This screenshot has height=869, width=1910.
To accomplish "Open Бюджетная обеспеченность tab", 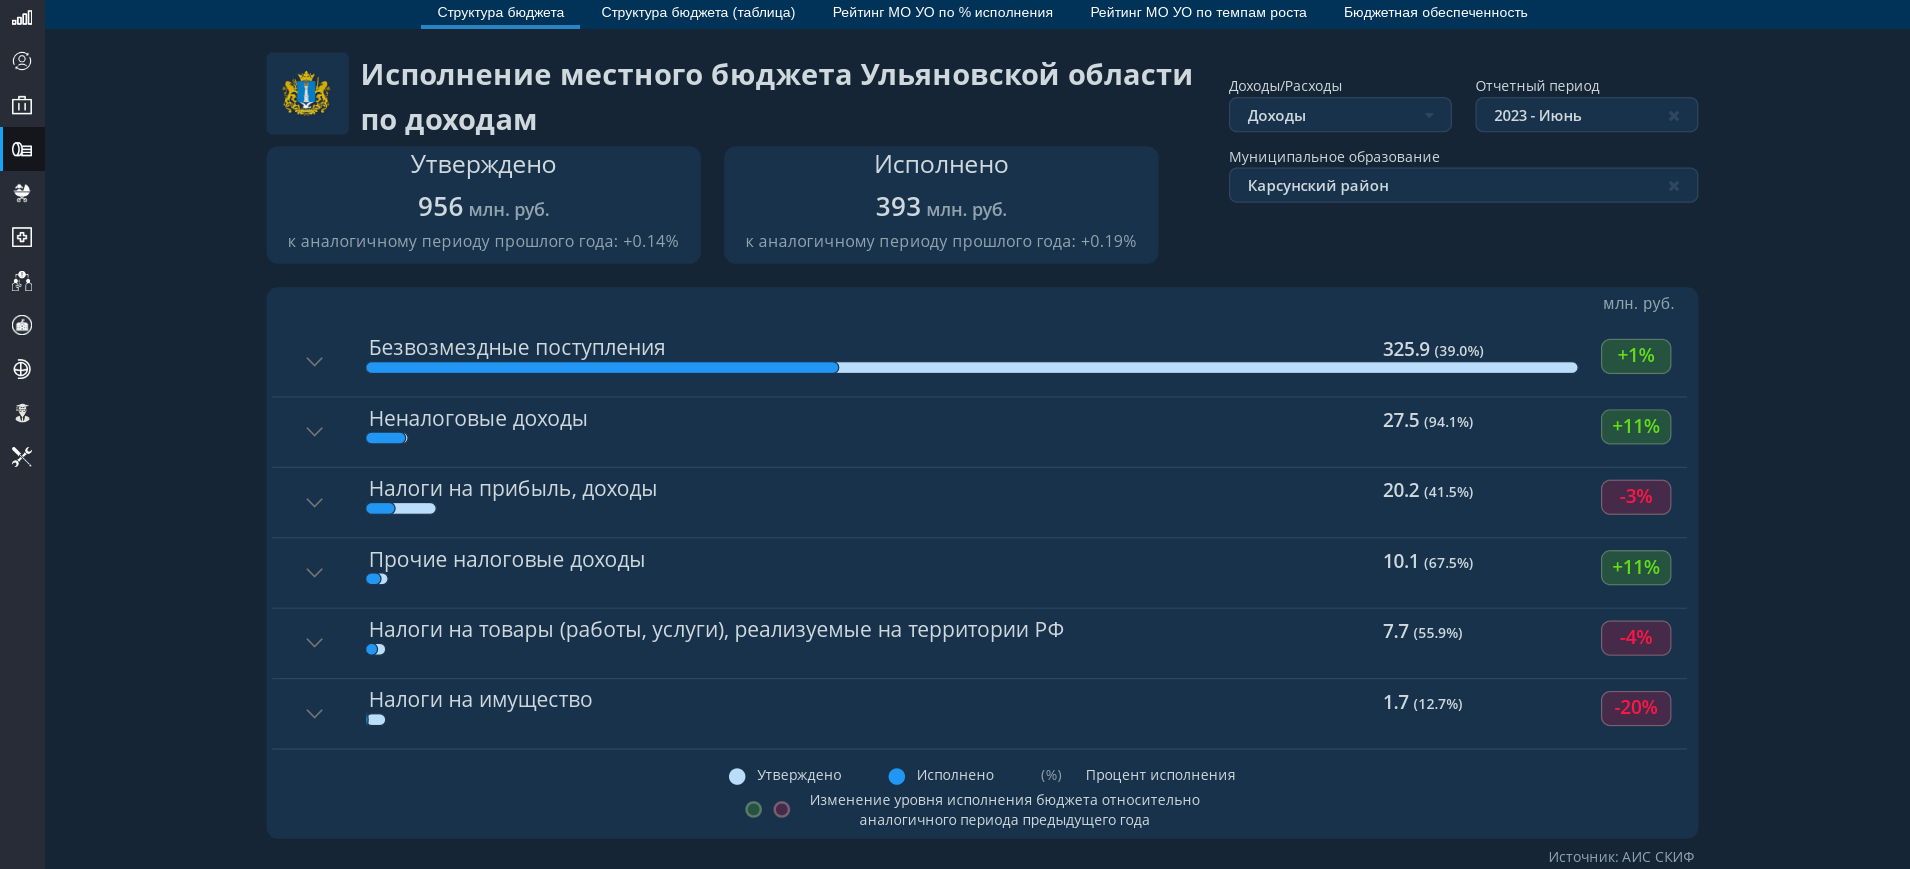I will click(x=1435, y=13).
